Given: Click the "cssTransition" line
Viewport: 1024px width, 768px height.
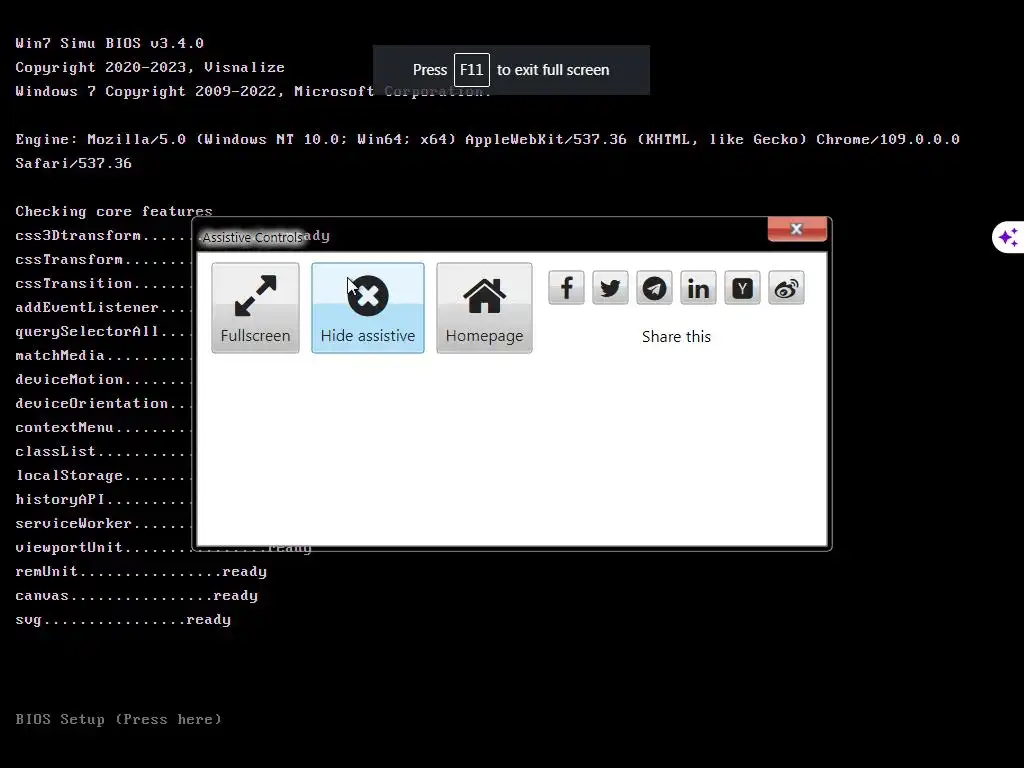Looking at the screenshot, I should tap(103, 283).
